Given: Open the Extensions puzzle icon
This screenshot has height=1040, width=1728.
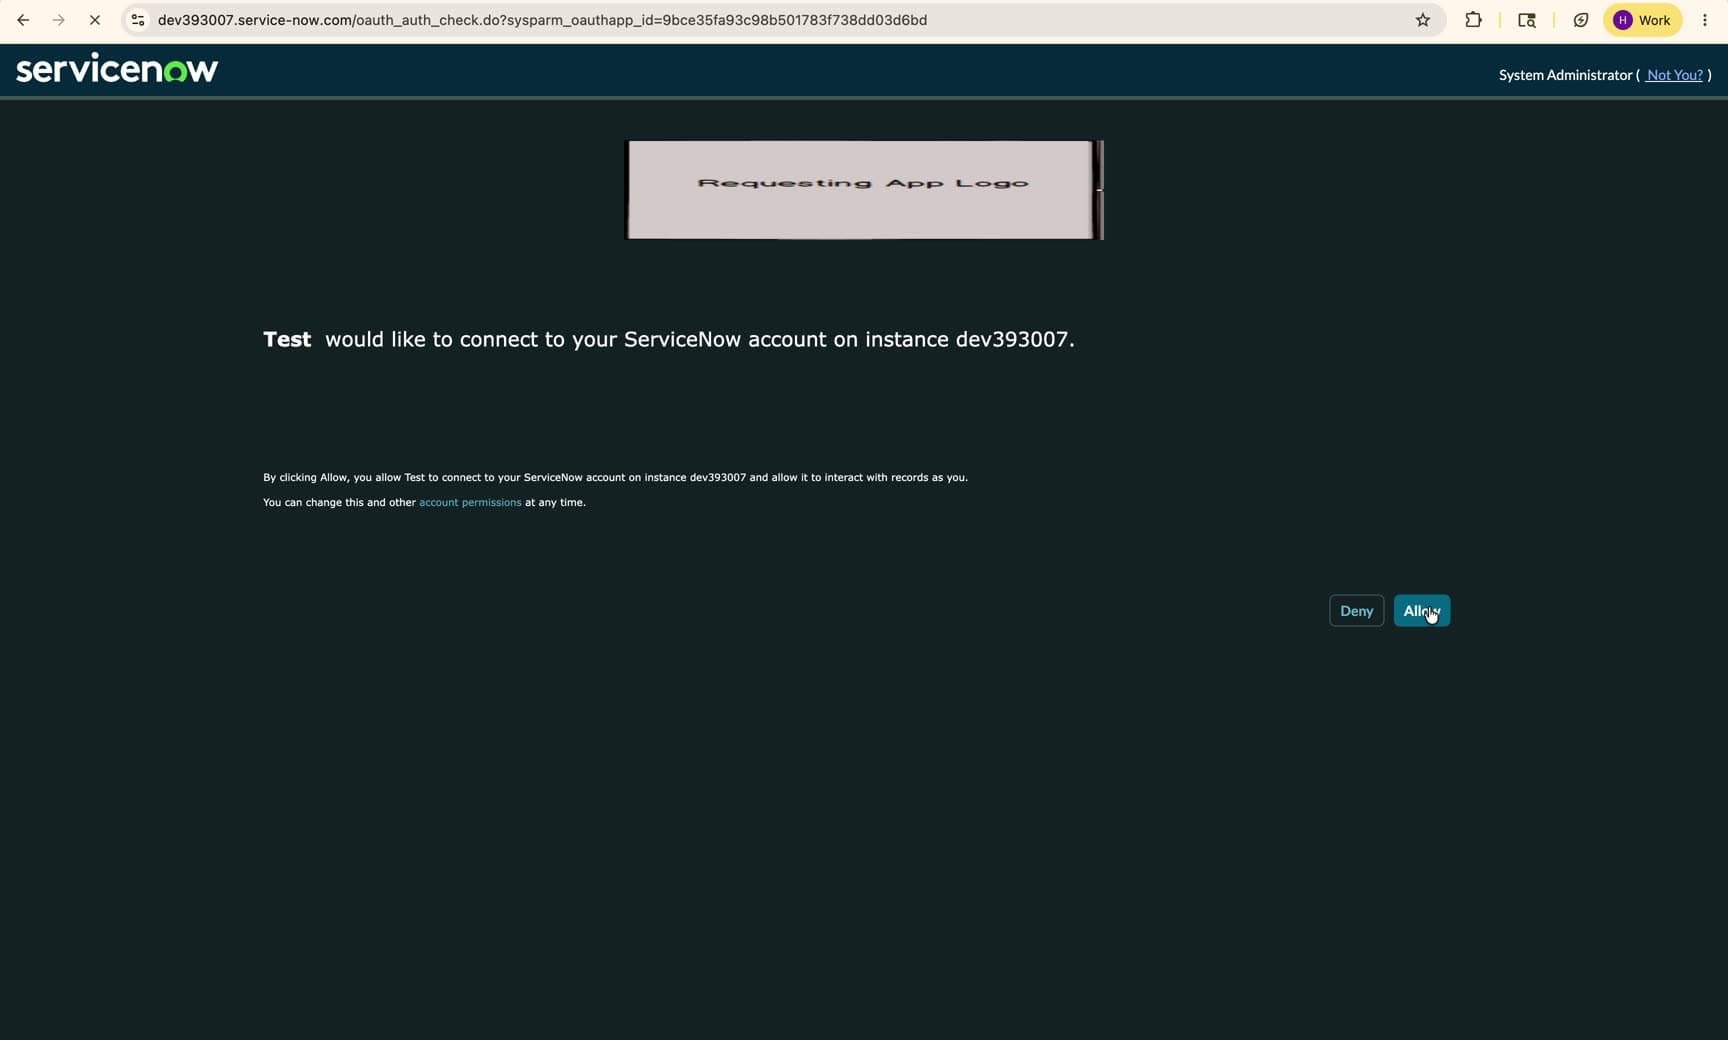Looking at the screenshot, I should coord(1473,20).
